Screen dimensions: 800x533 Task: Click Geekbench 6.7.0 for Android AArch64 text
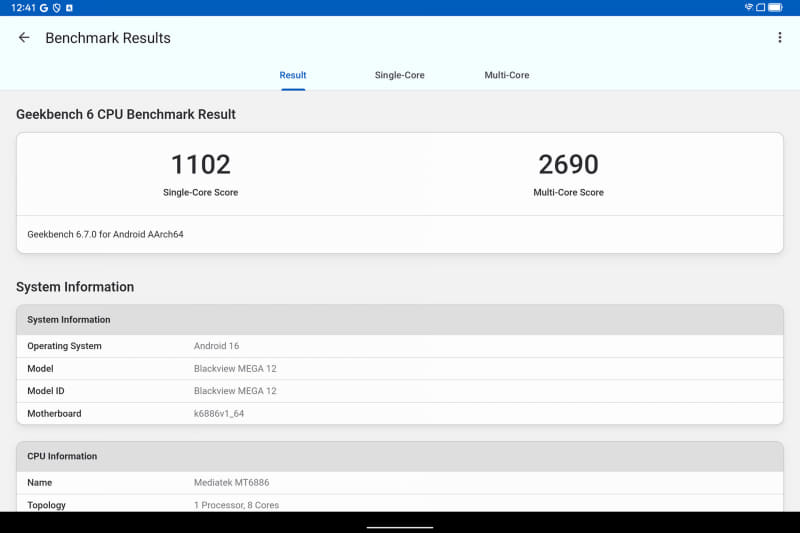pos(105,234)
